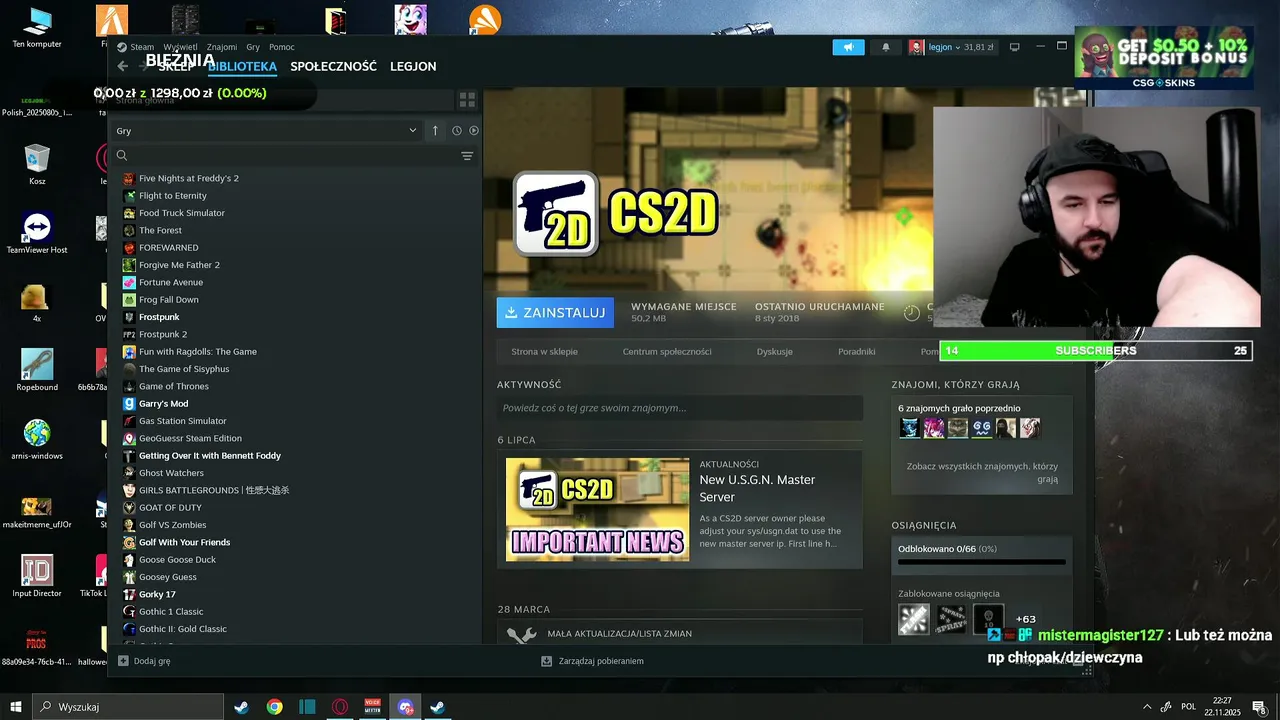The image size is (1280, 720).
Task: Open Opera from the Windows taskbar
Action: (x=340, y=707)
